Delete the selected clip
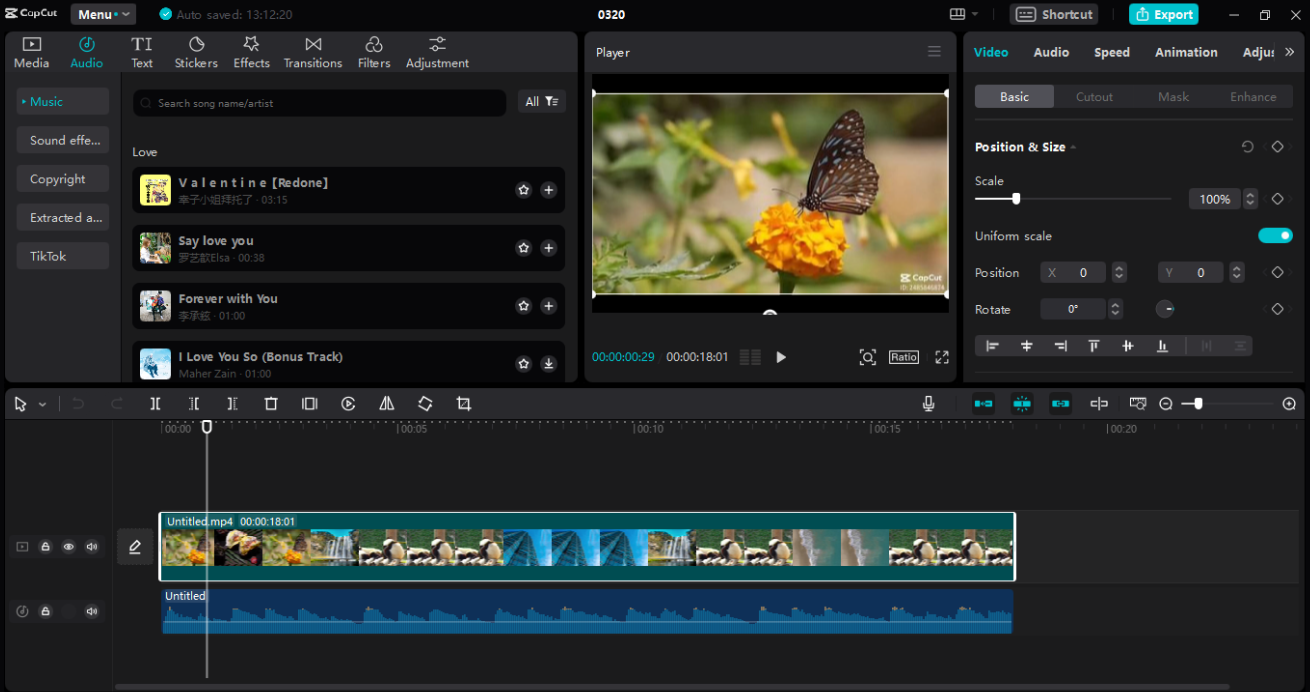The height and width of the screenshot is (692, 1310). [x=271, y=404]
